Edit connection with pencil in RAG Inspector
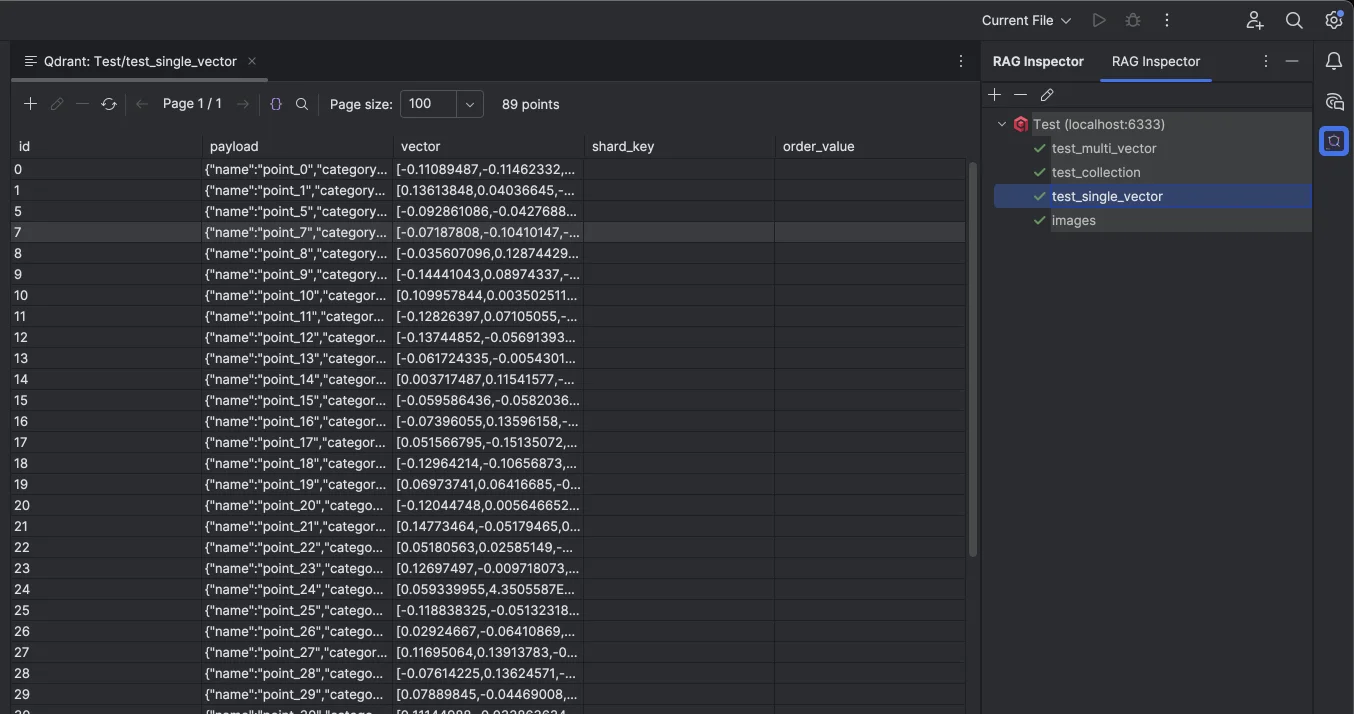This screenshot has width=1354, height=714. click(x=1047, y=95)
